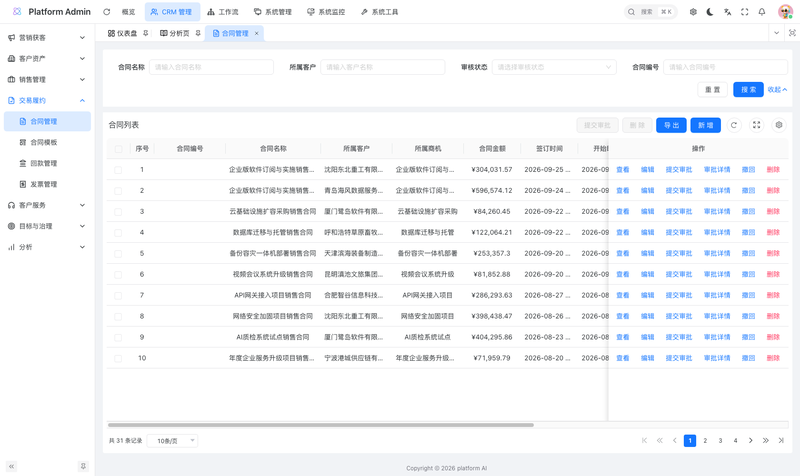Expand the 客户服务 sidebar menu
The image size is (800, 476).
coord(47,205)
